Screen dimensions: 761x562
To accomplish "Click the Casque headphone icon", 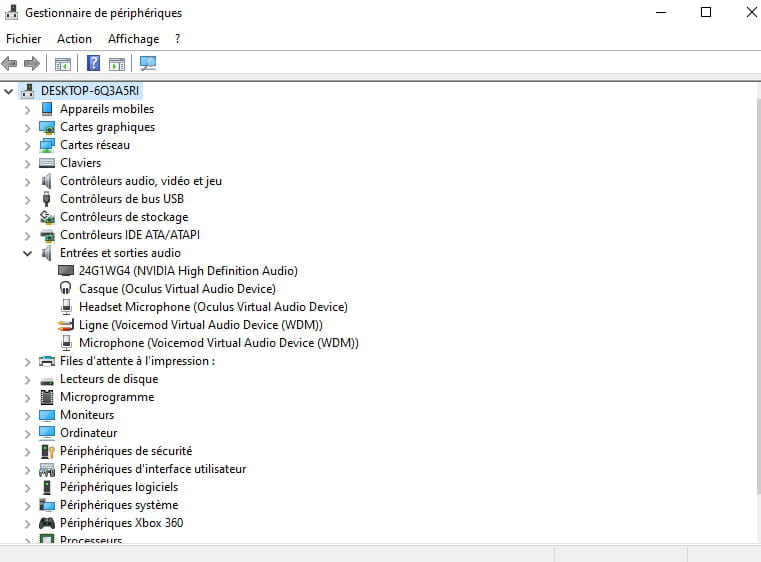I will click(66, 288).
